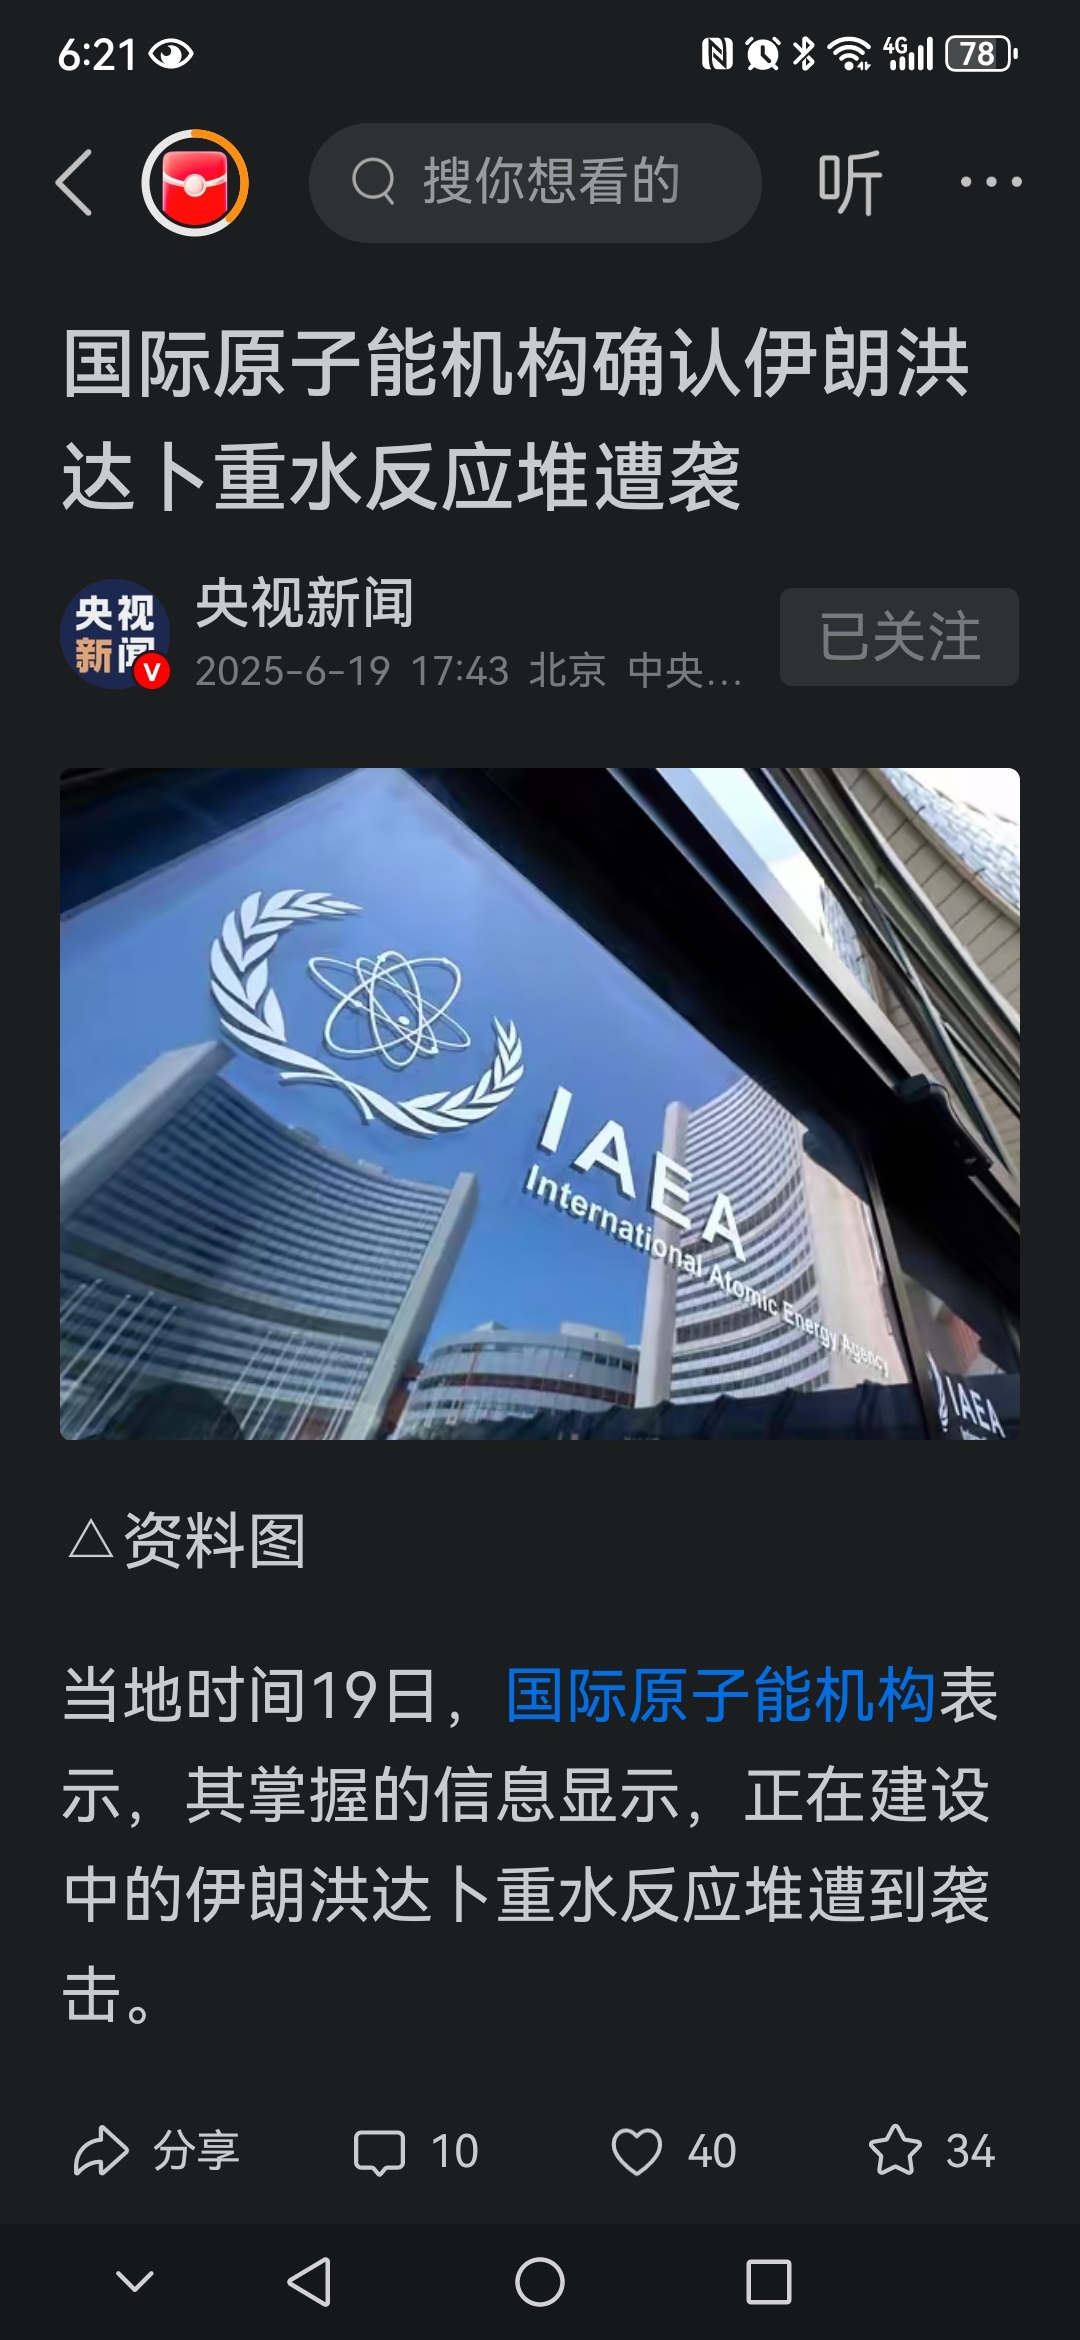Toggle the 已关注 follow button

tap(899, 637)
